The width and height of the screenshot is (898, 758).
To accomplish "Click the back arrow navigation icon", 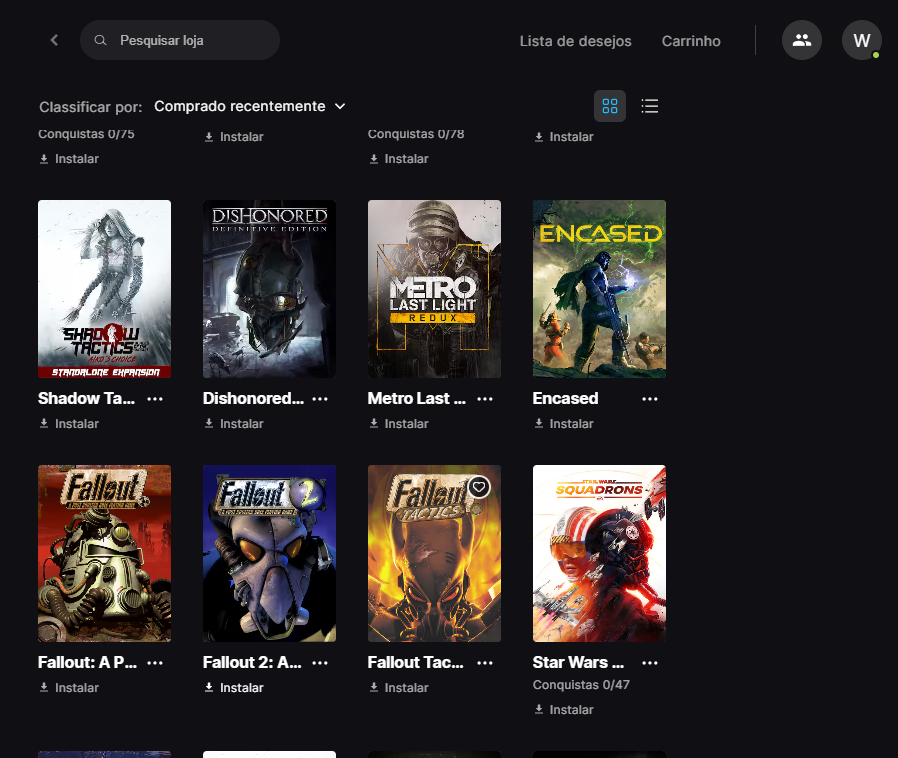I will [54, 40].
